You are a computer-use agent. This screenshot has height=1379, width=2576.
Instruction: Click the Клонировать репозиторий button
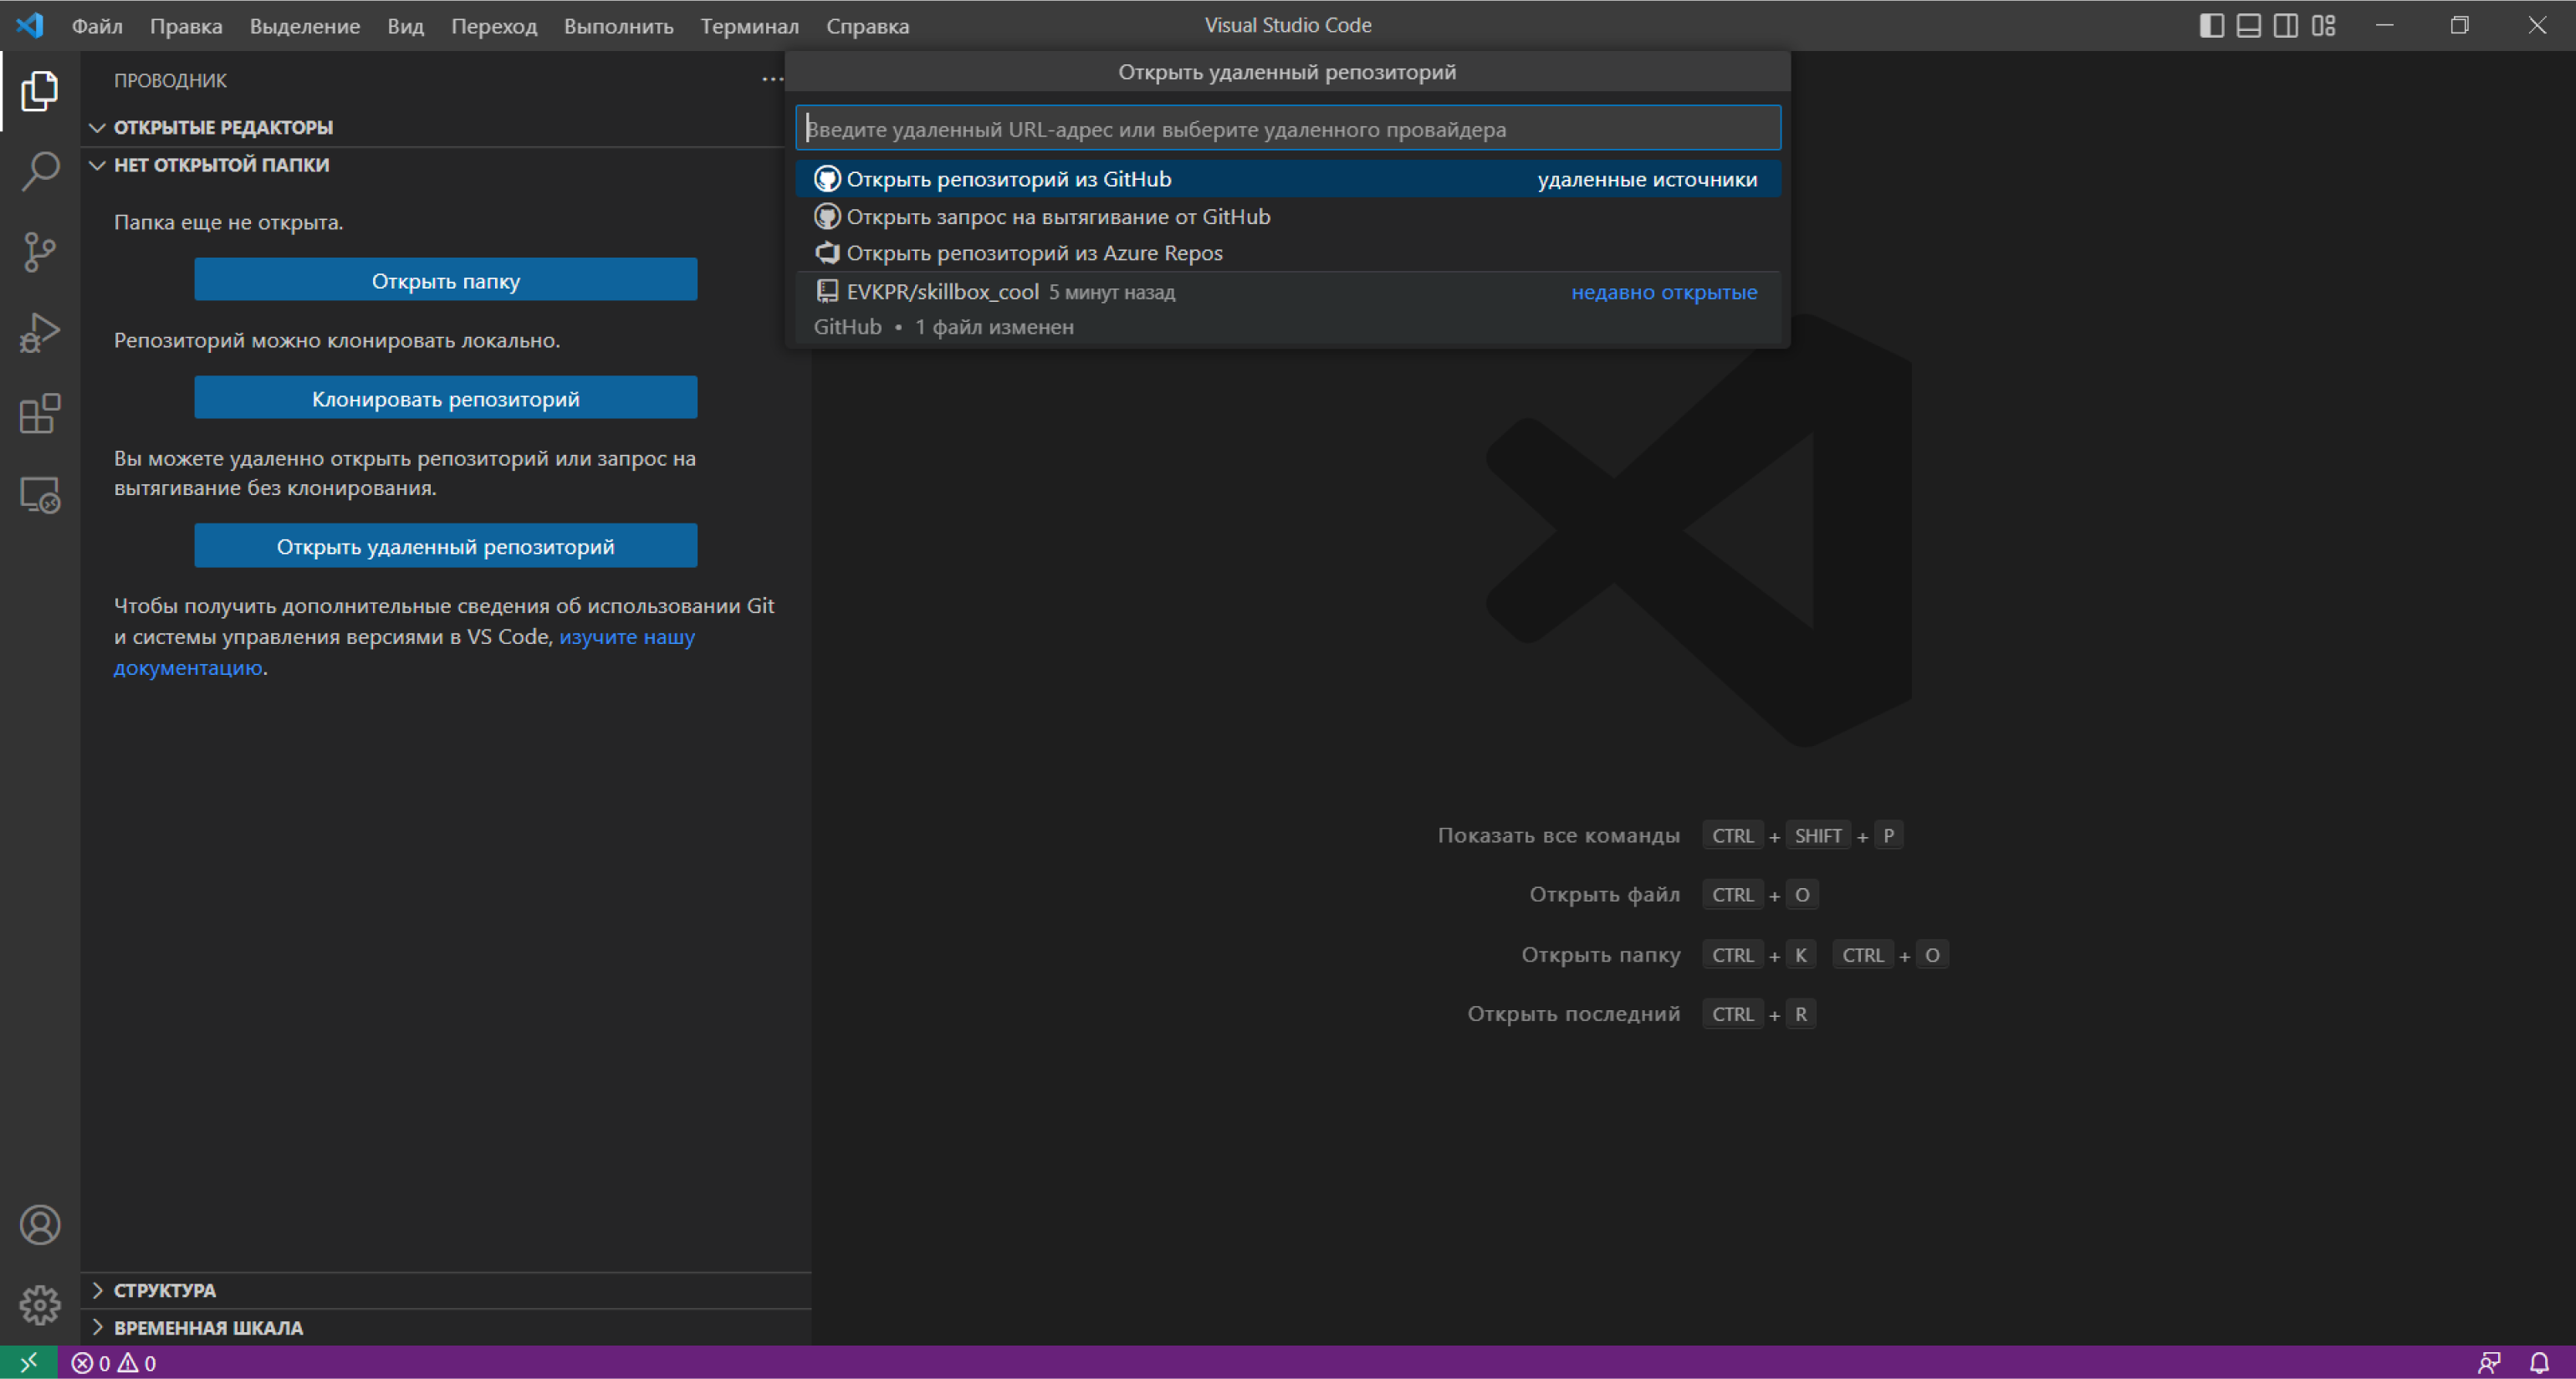click(x=446, y=398)
